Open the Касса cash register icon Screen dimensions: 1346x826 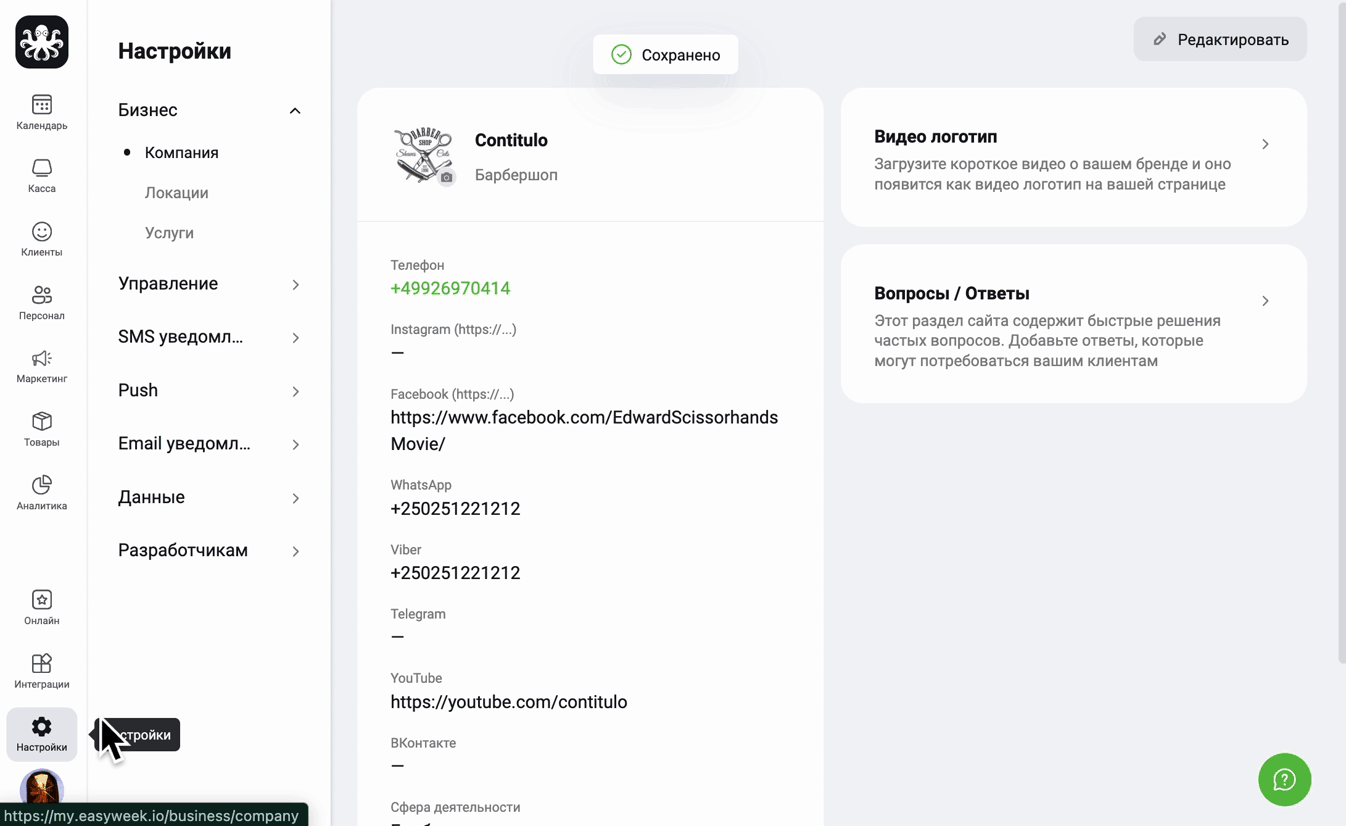[x=42, y=168]
